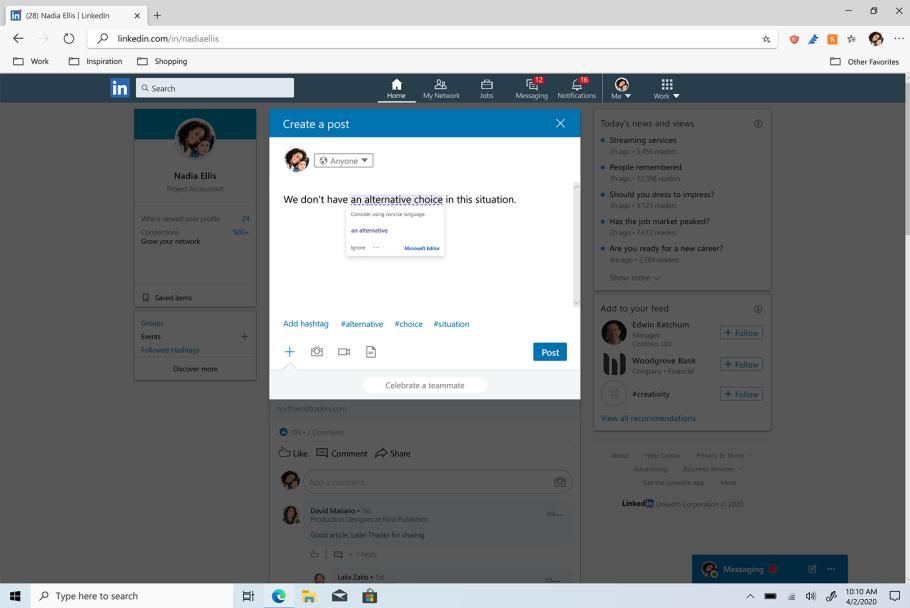Open the Anyone audience dropdown
This screenshot has height=608, width=910.
[345, 160]
